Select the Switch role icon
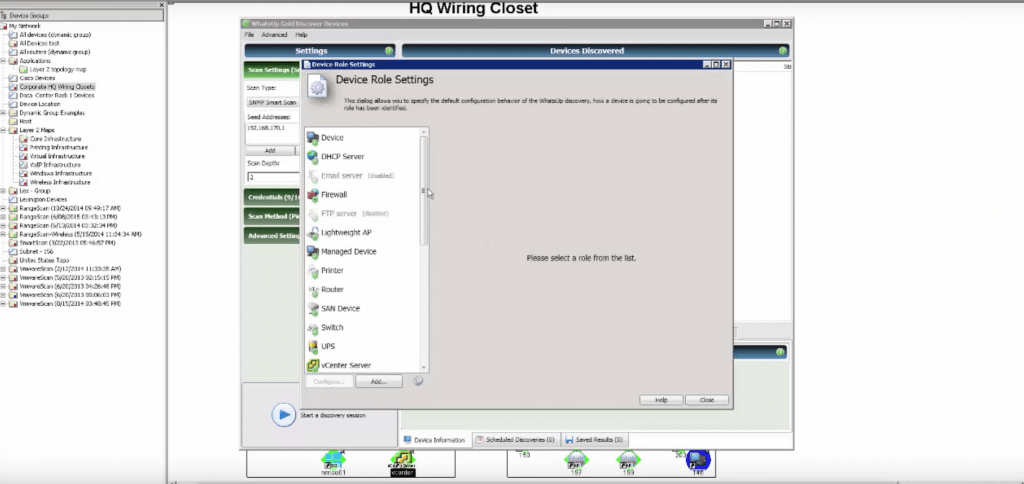 (x=313, y=327)
